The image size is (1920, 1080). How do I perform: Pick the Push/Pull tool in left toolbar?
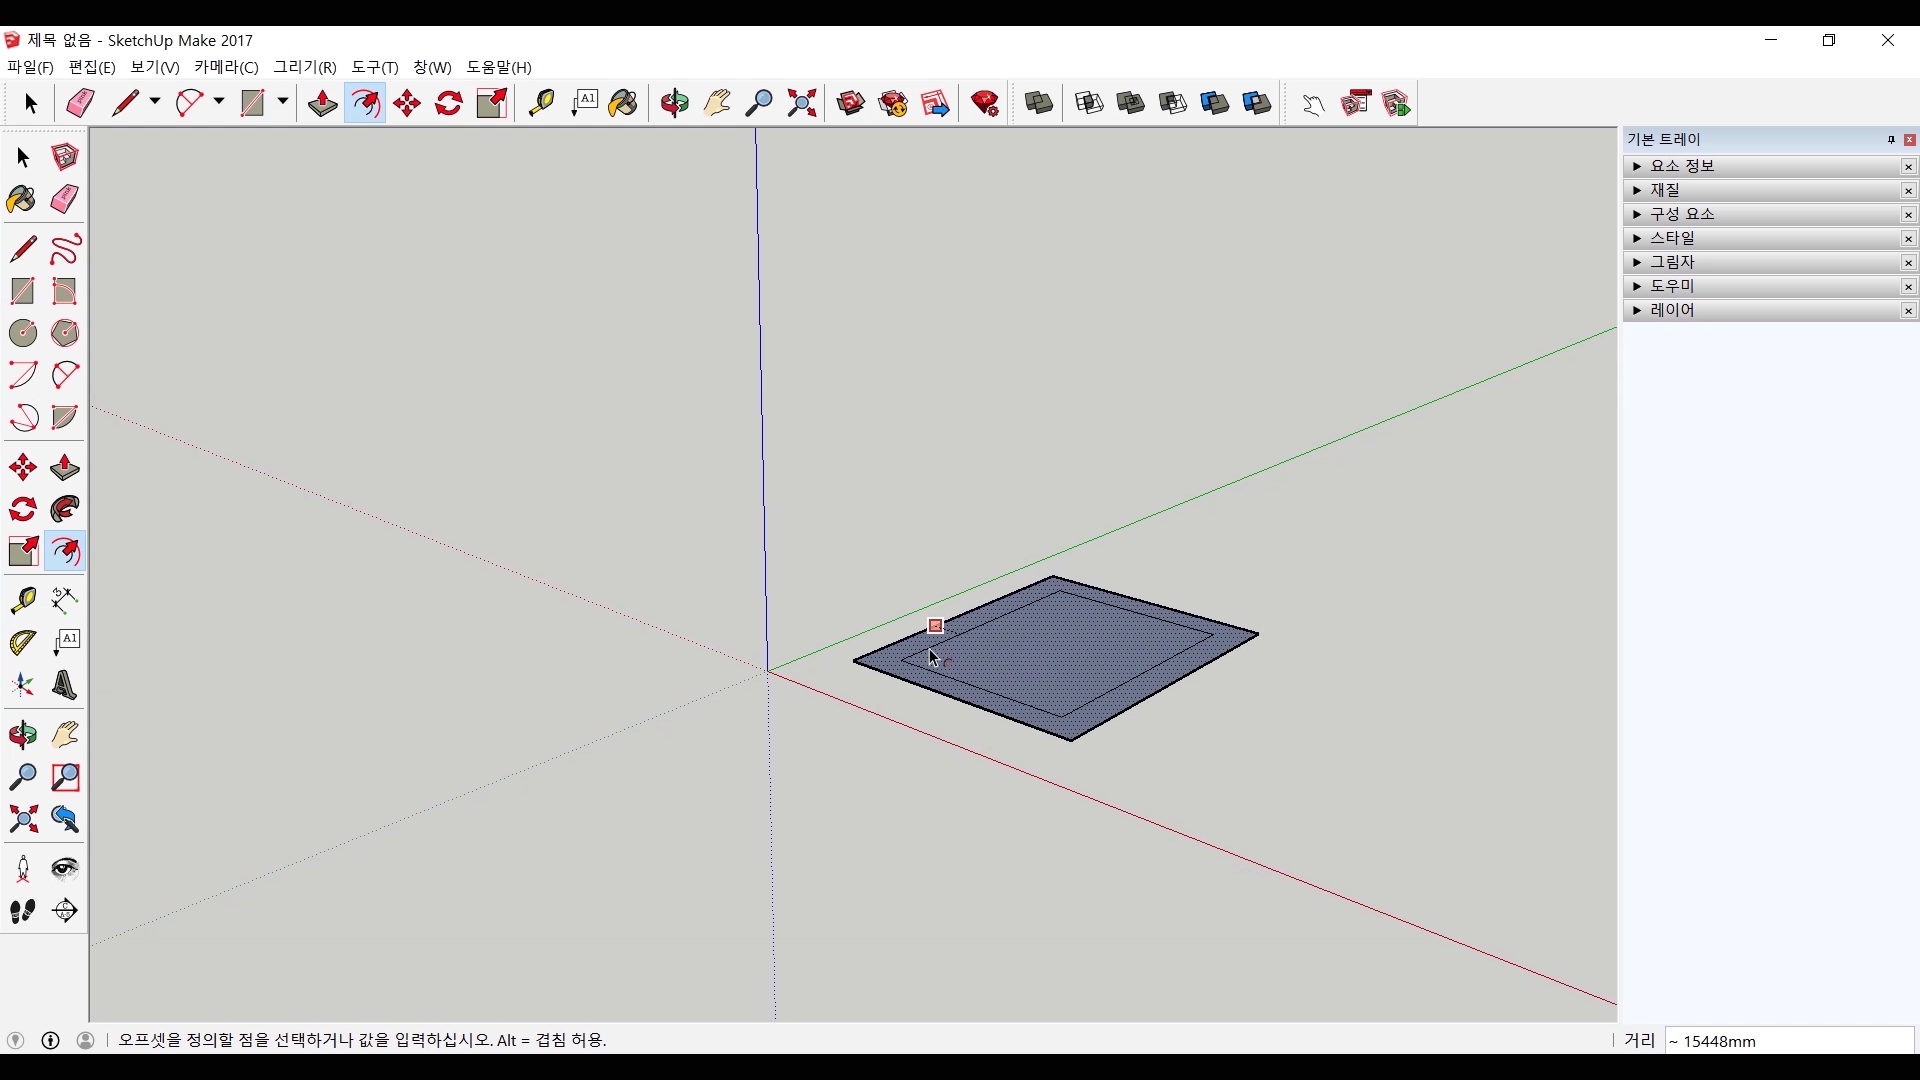coord(65,468)
